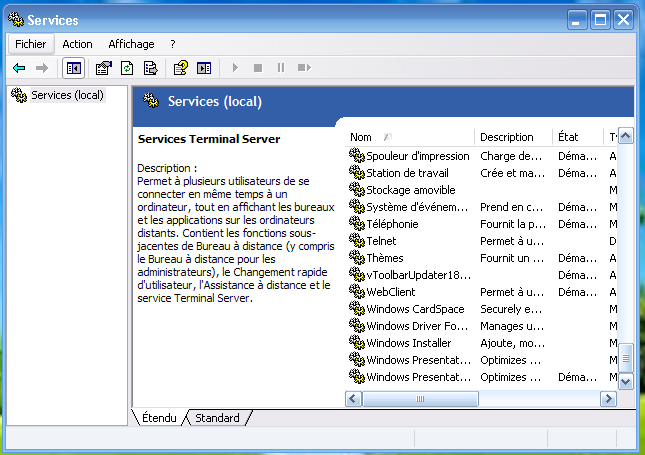
Task: Open the Fichier menu
Action: point(30,44)
